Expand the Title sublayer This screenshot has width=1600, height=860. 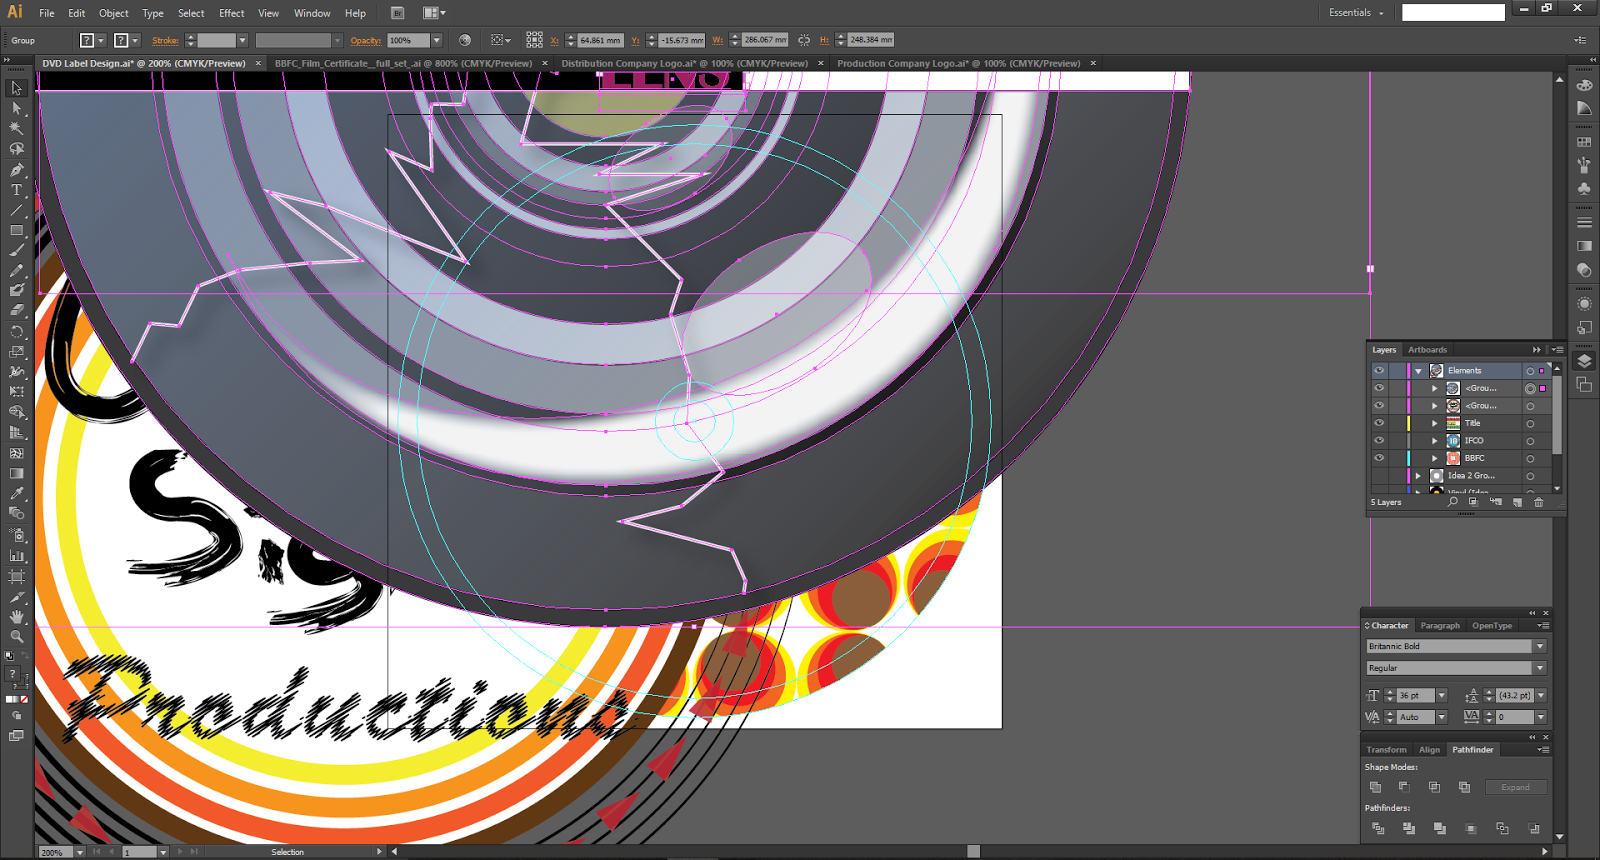(1435, 423)
